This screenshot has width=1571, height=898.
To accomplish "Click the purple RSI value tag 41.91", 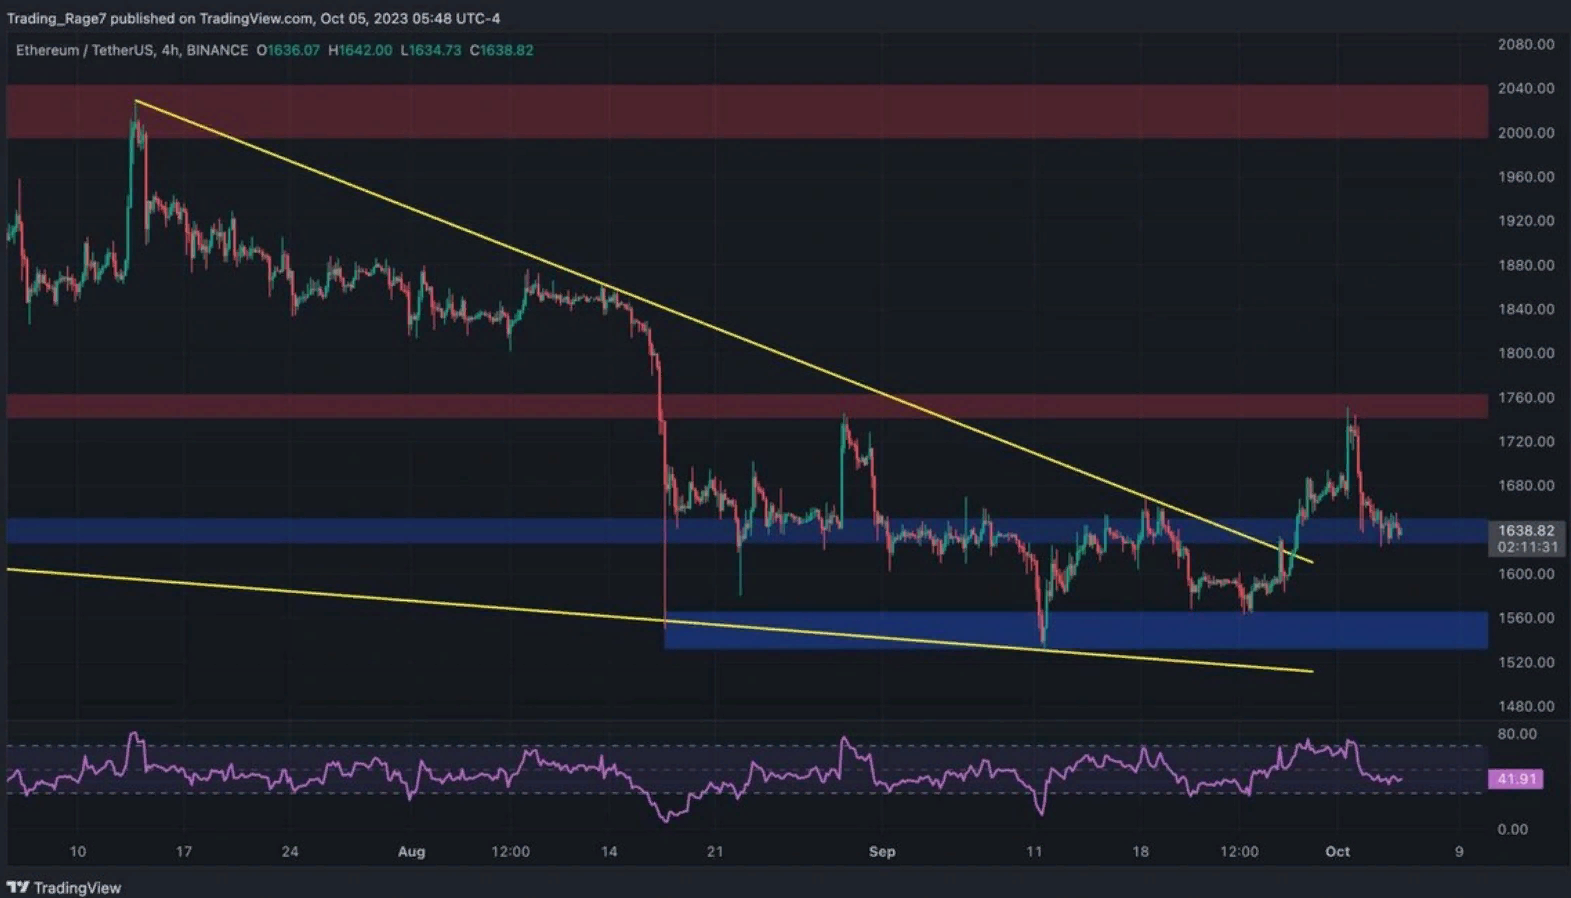I will tap(1515, 779).
